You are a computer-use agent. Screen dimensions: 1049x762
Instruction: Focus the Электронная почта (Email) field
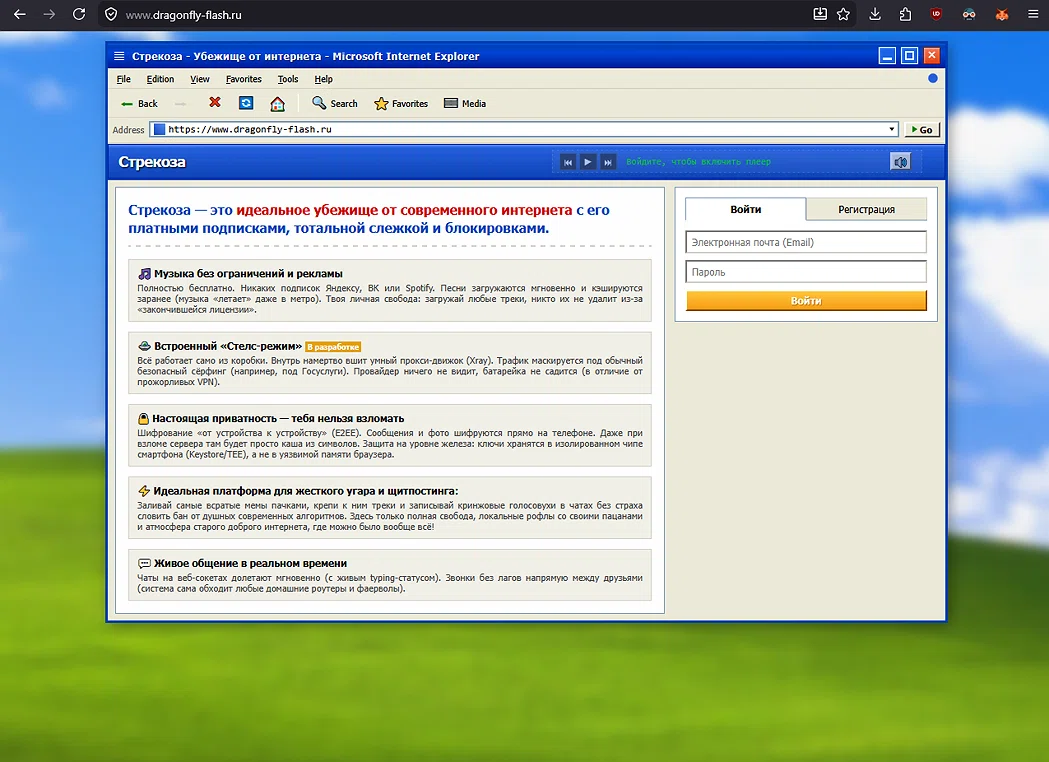(806, 242)
